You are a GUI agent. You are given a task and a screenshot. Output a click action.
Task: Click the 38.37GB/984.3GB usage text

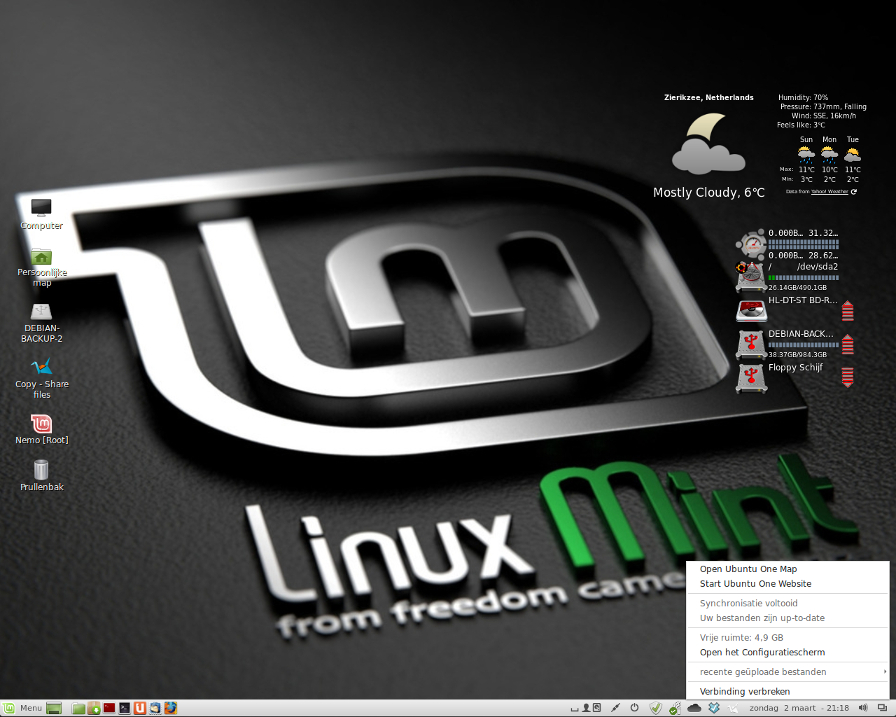pos(797,355)
